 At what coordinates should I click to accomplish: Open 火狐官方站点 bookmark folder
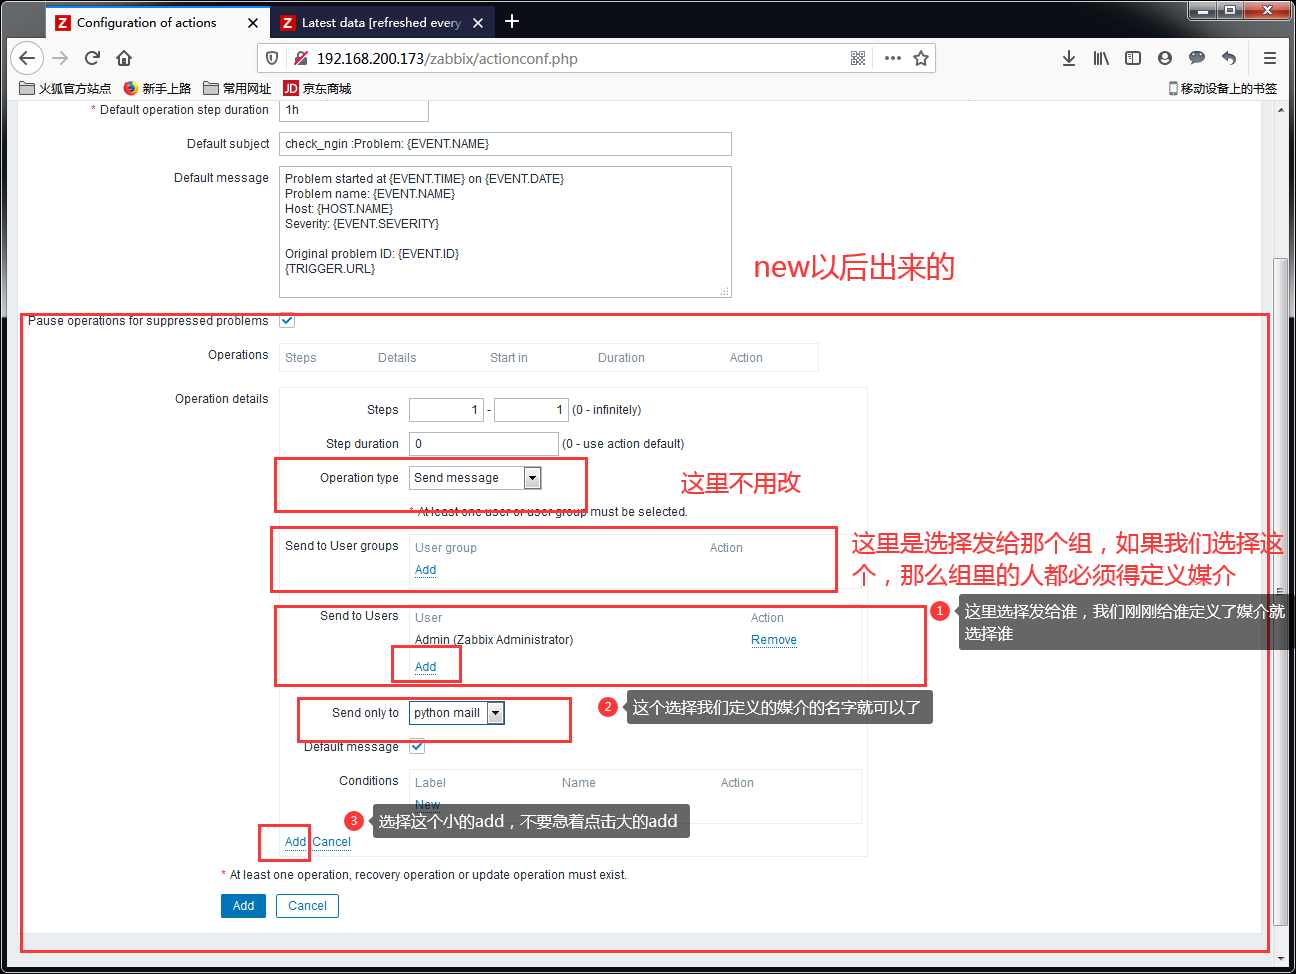(x=65, y=88)
